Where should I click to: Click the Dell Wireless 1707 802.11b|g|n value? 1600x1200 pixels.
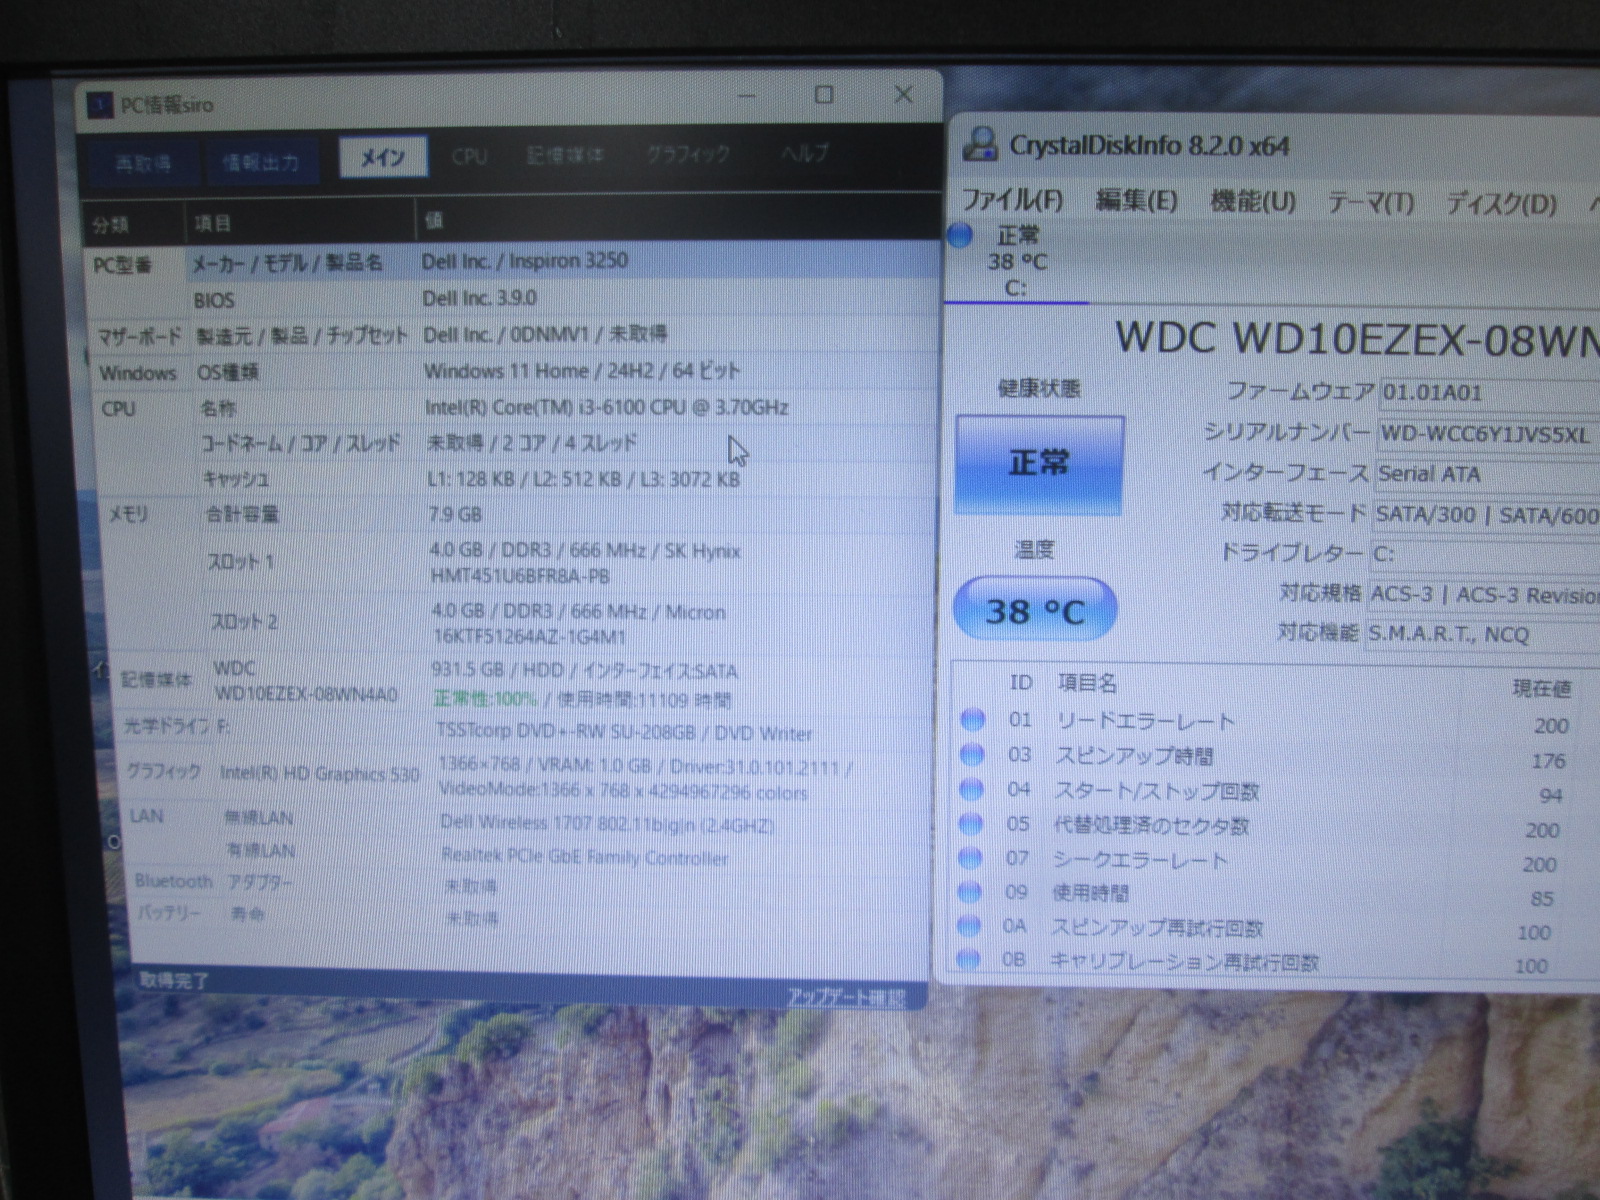[607, 824]
